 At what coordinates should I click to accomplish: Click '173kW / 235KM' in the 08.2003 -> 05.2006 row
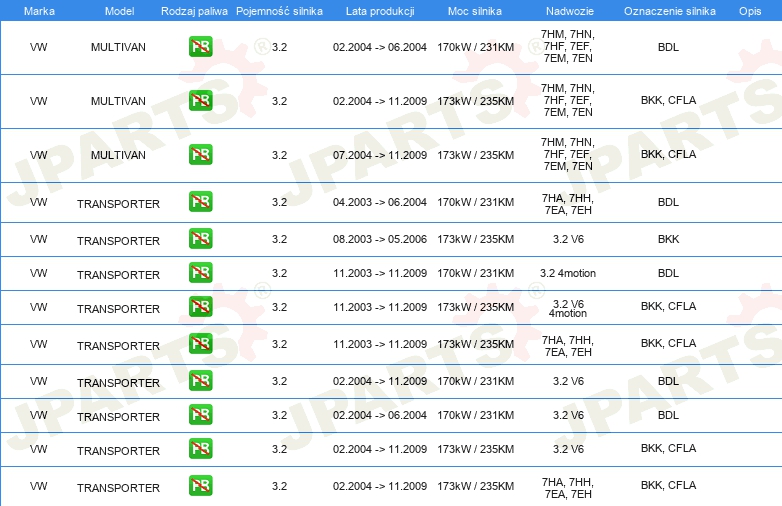(475, 239)
